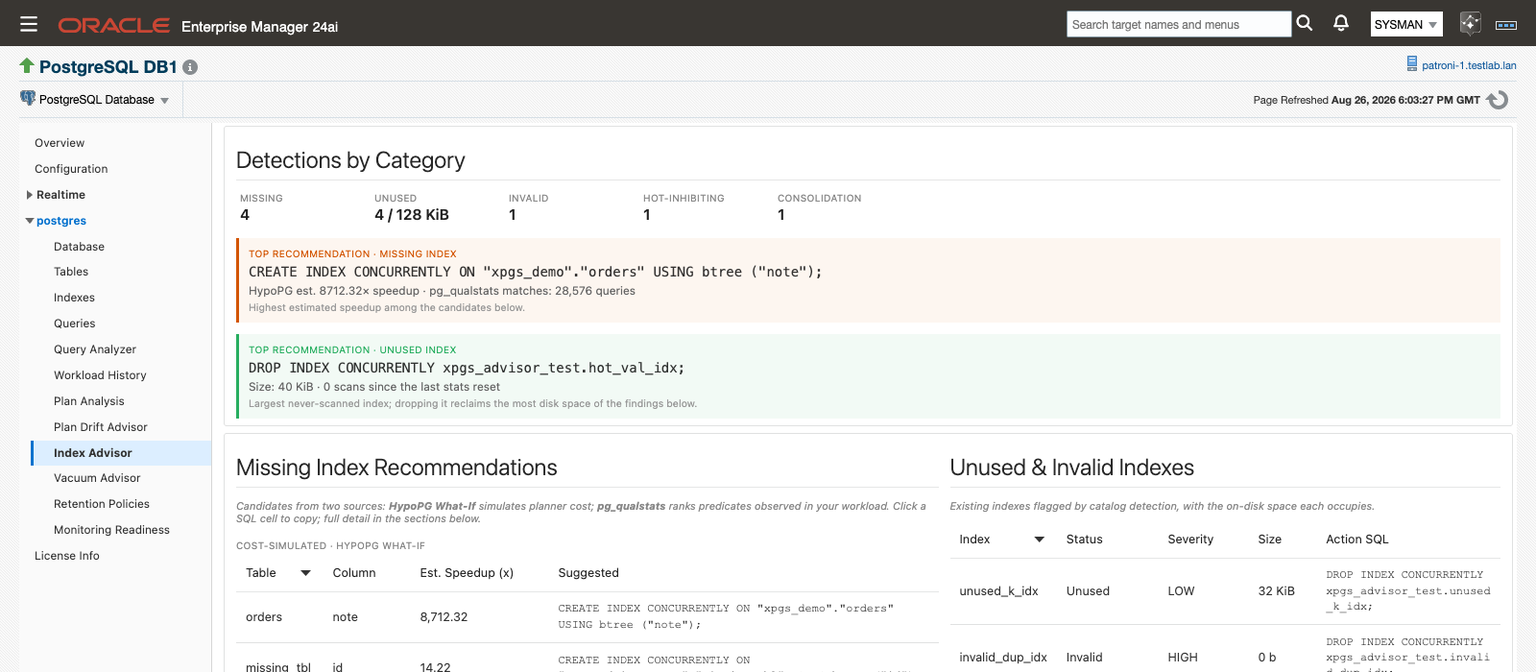The image size is (1536, 672).
Task: Click the MISSING count 4
Action: pyautogui.click(x=245, y=215)
